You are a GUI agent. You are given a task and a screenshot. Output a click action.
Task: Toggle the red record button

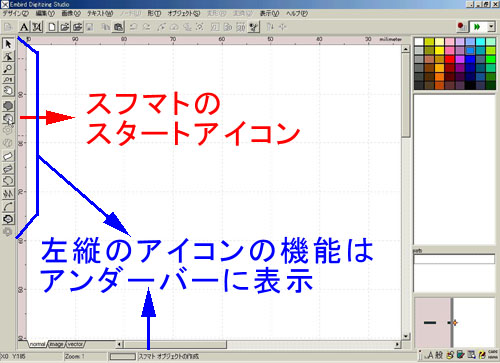point(462,27)
